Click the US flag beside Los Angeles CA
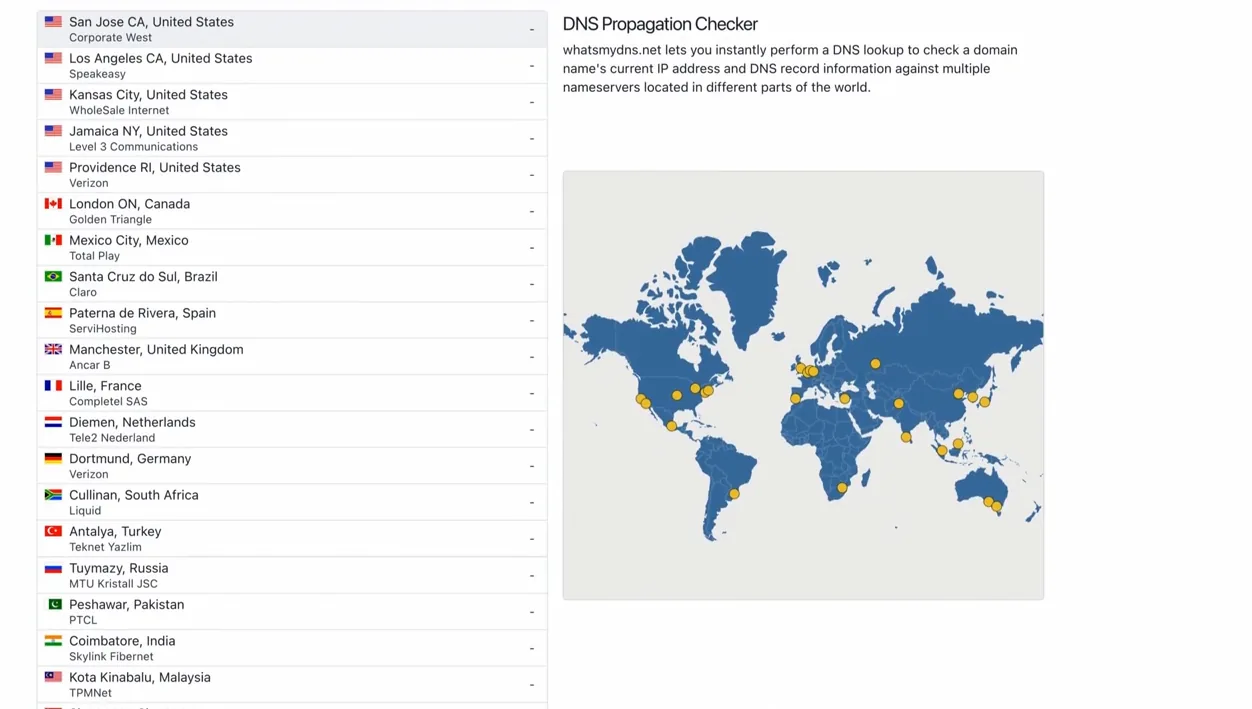The height and width of the screenshot is (709, 1252). click(x=53, y=58)
